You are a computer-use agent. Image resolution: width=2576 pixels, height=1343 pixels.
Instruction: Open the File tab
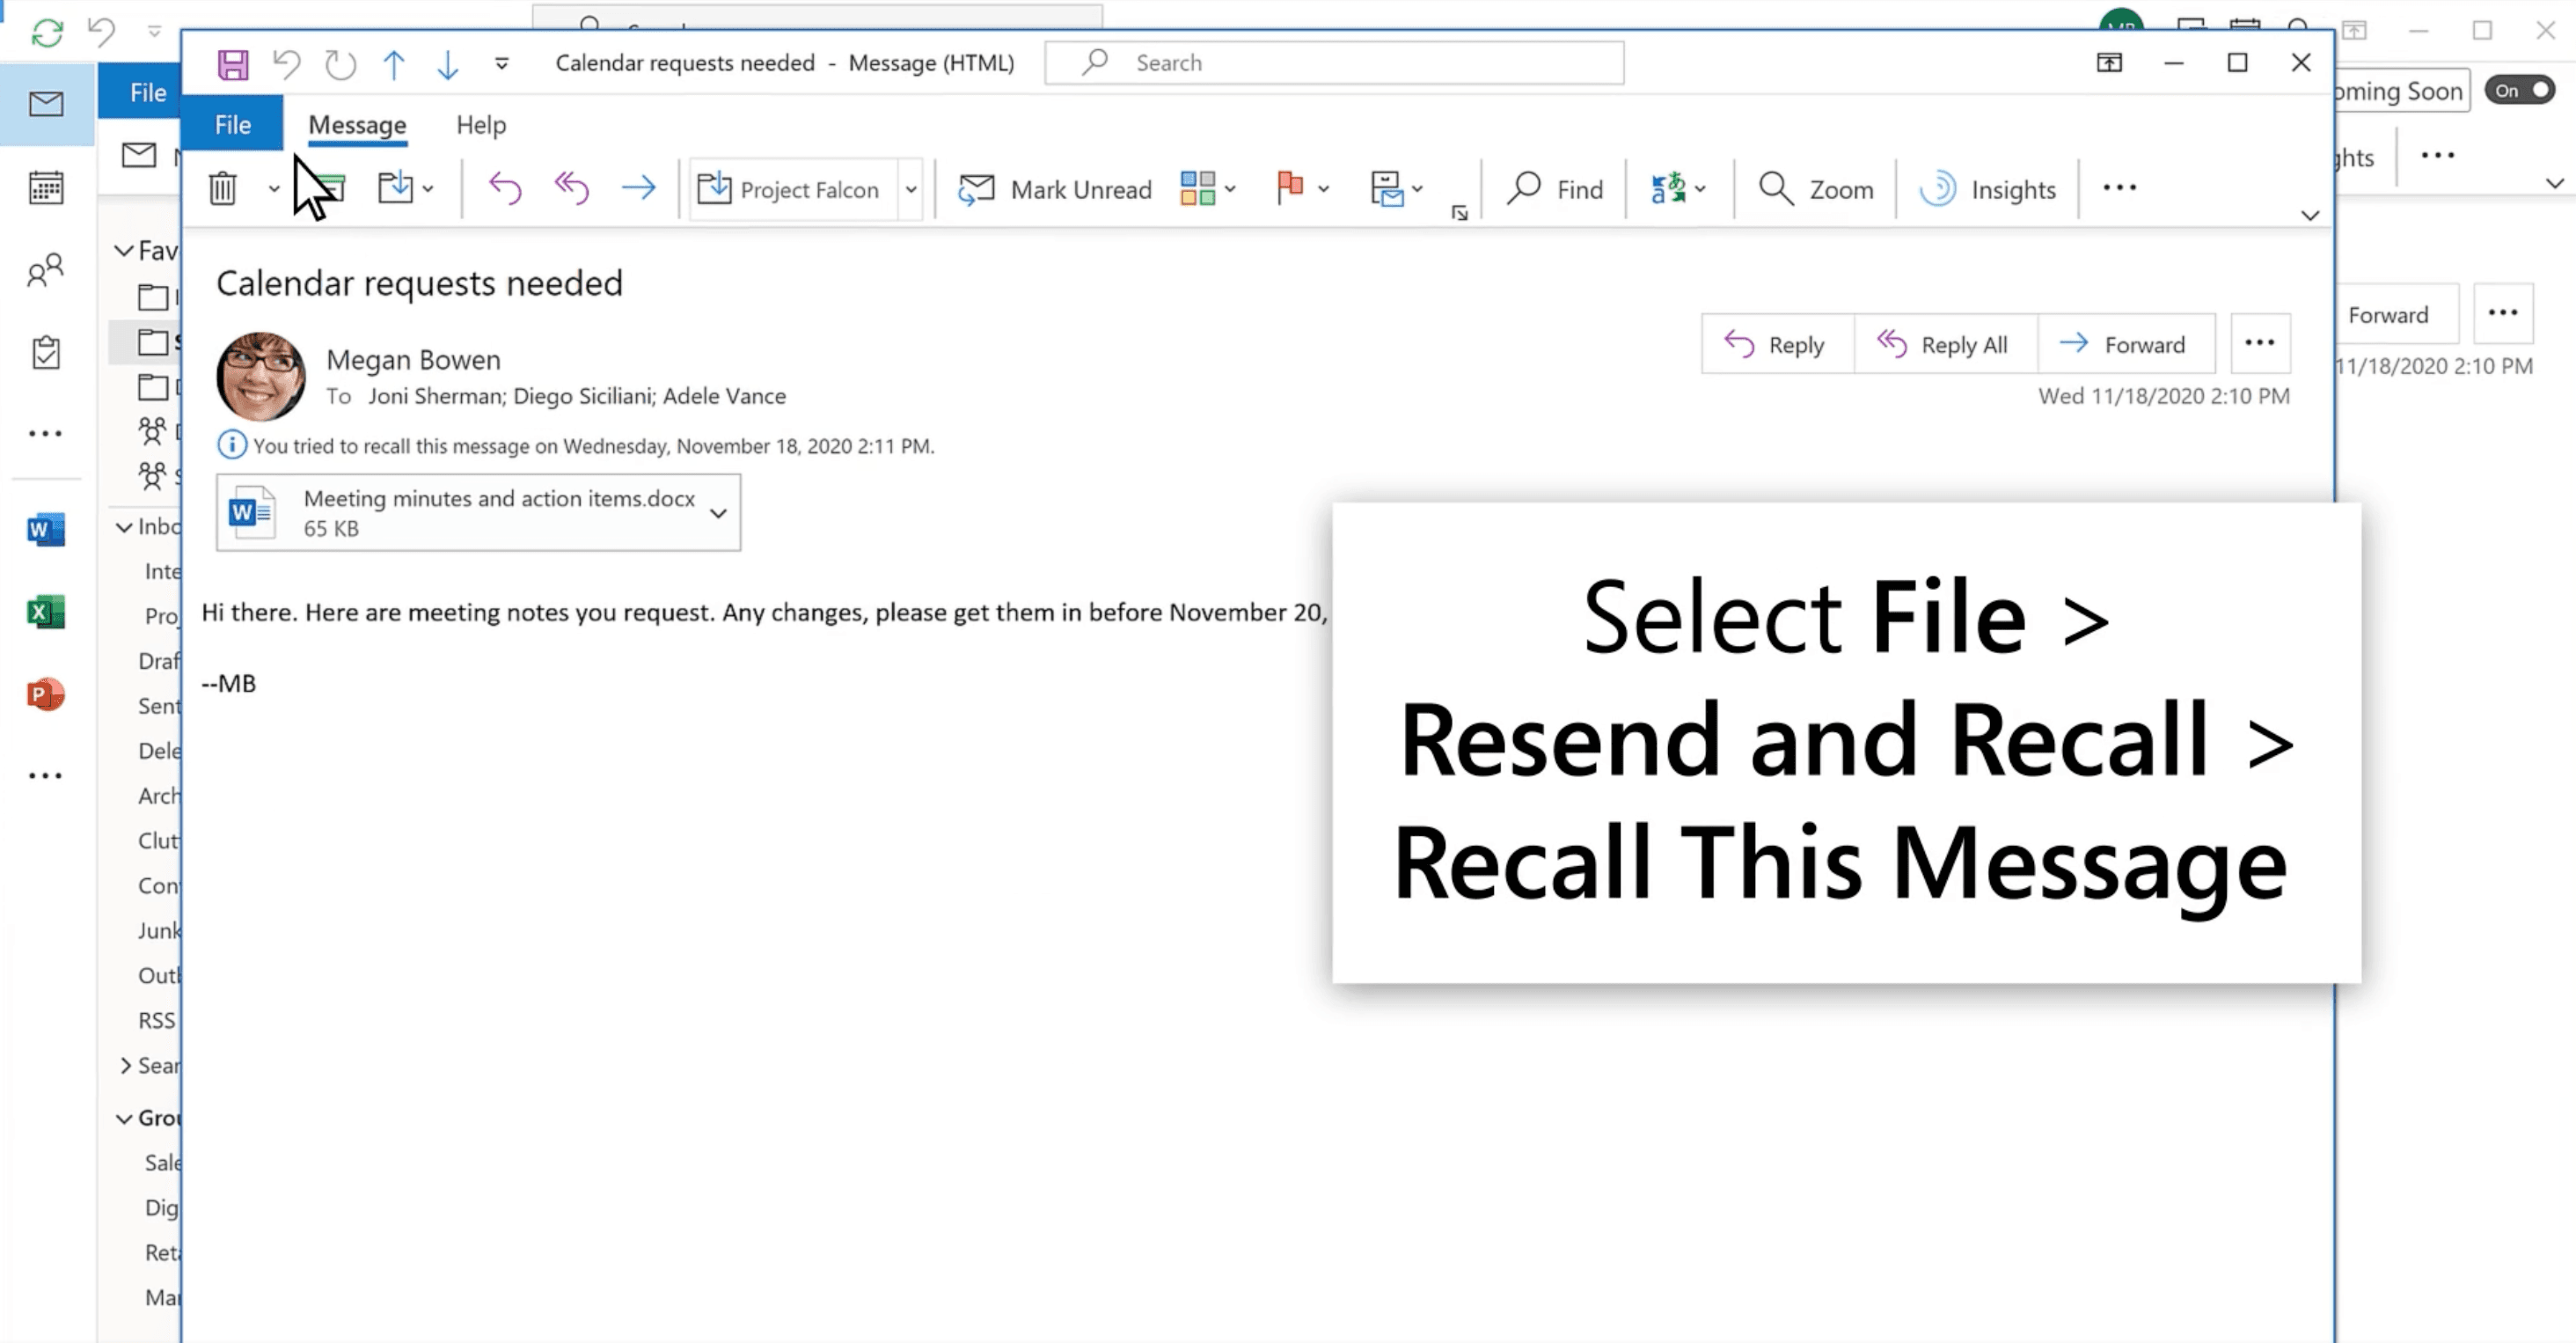pos(233,125)
